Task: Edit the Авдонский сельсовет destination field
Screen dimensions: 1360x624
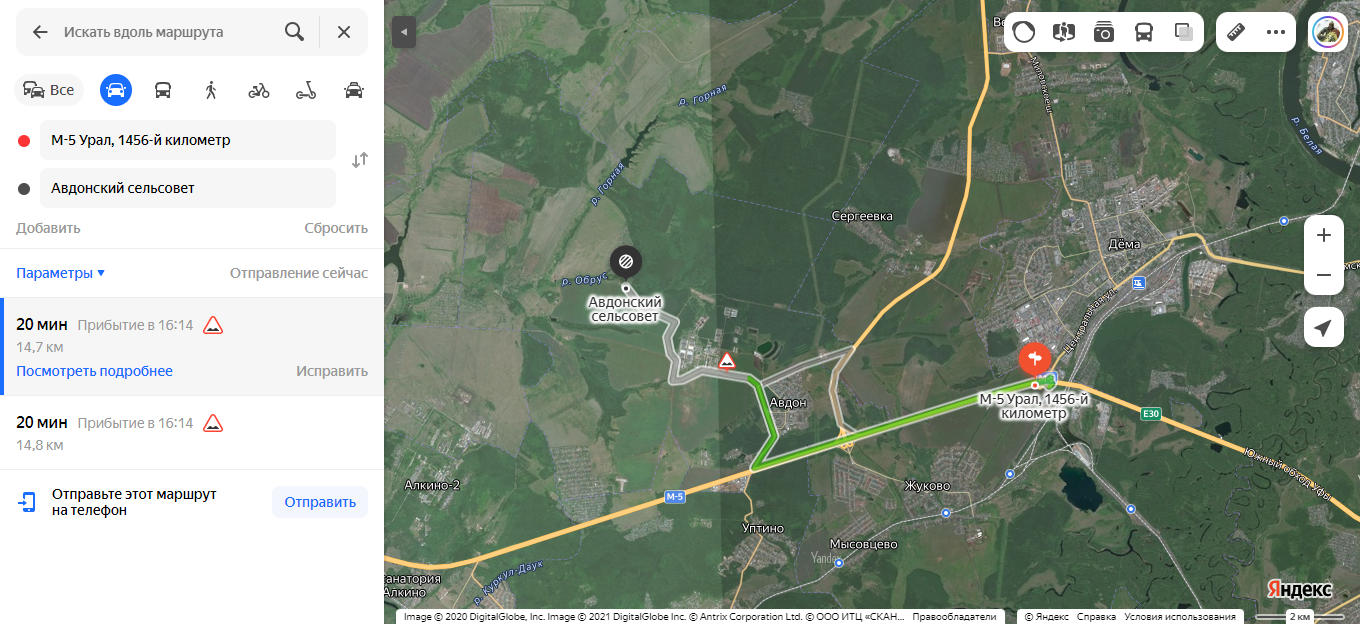Action: pyautogui.click(x=188, y=188)
